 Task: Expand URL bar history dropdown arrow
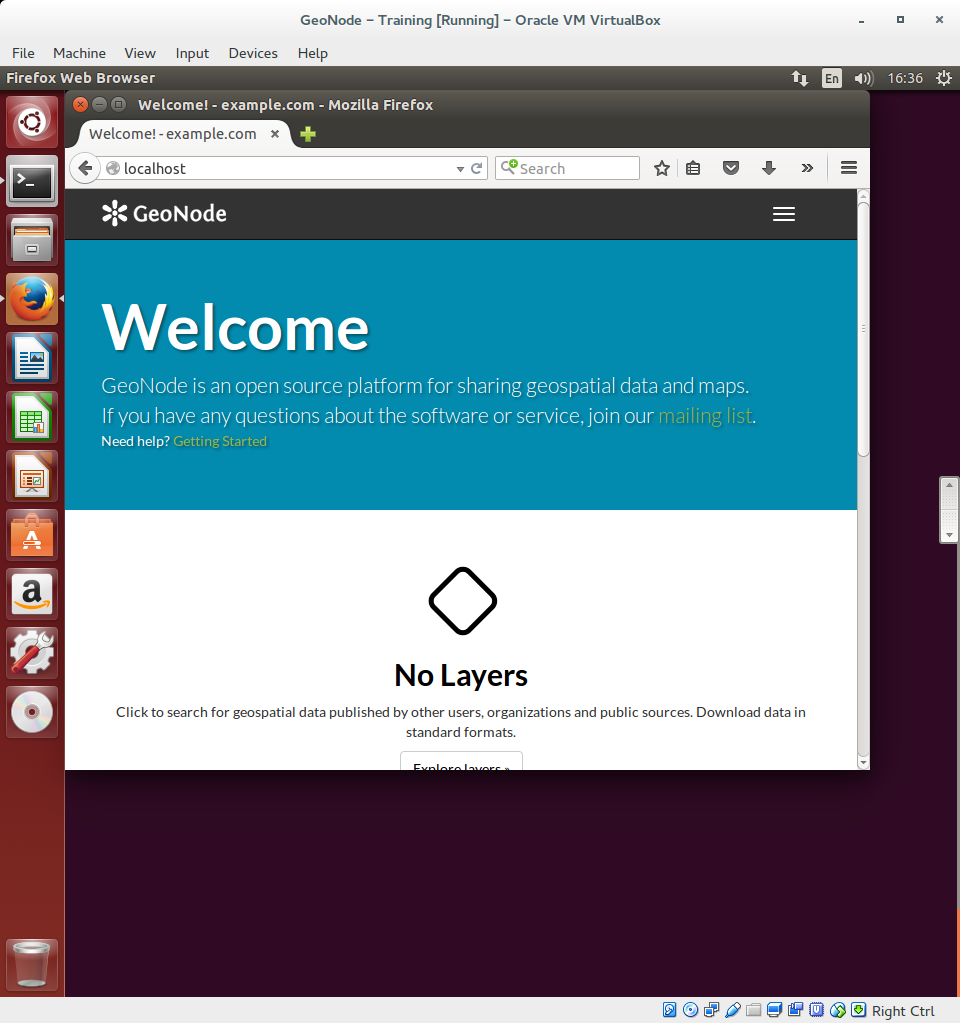(x=460, y=169)
